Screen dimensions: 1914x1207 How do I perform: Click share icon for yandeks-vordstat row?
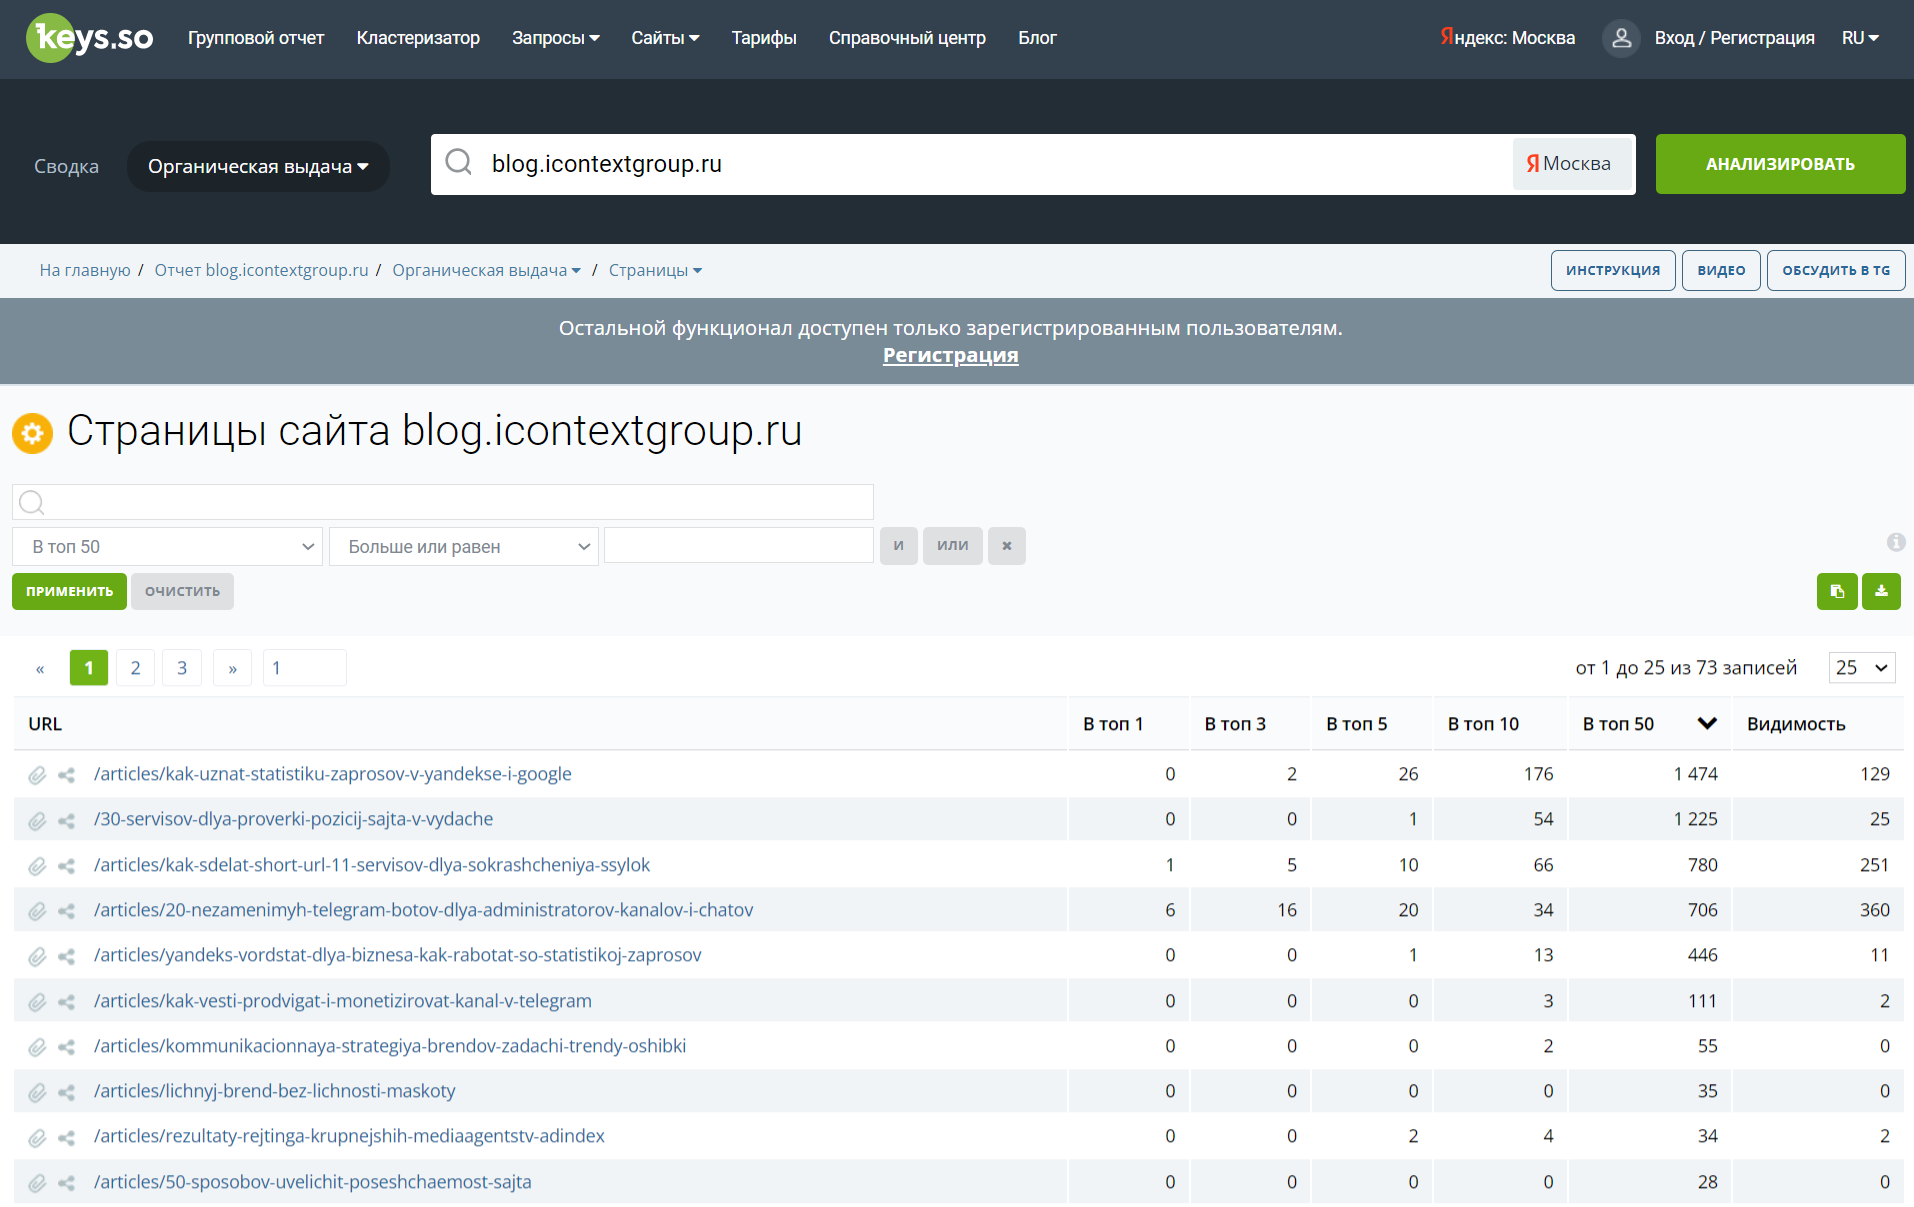67,957
